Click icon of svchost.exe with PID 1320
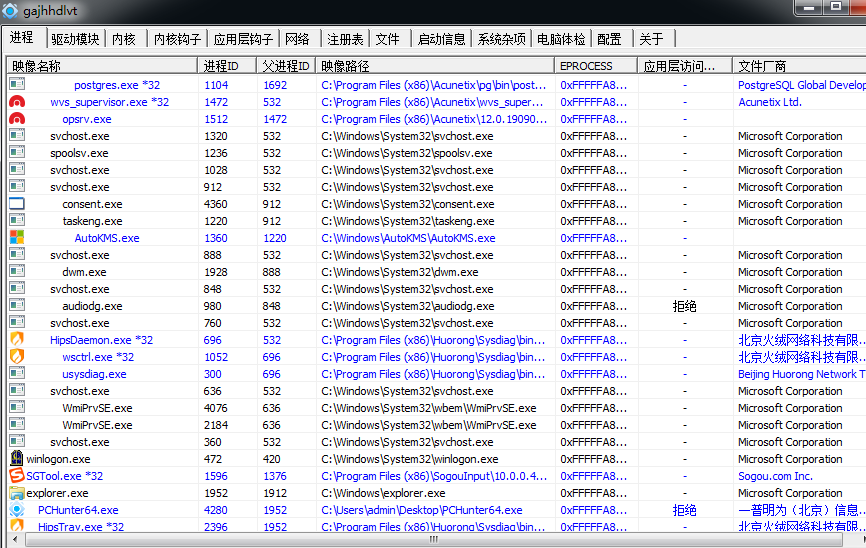 coord(17,135)
